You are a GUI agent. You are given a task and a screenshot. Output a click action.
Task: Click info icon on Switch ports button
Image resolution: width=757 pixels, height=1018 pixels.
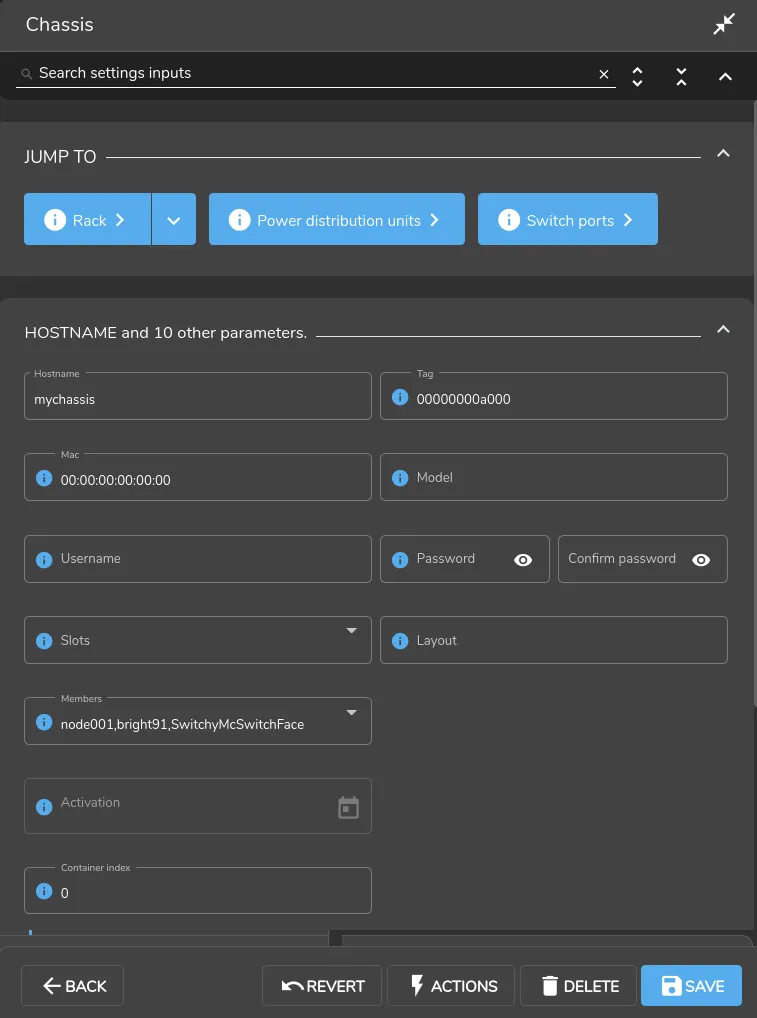[x=509, y=219]
